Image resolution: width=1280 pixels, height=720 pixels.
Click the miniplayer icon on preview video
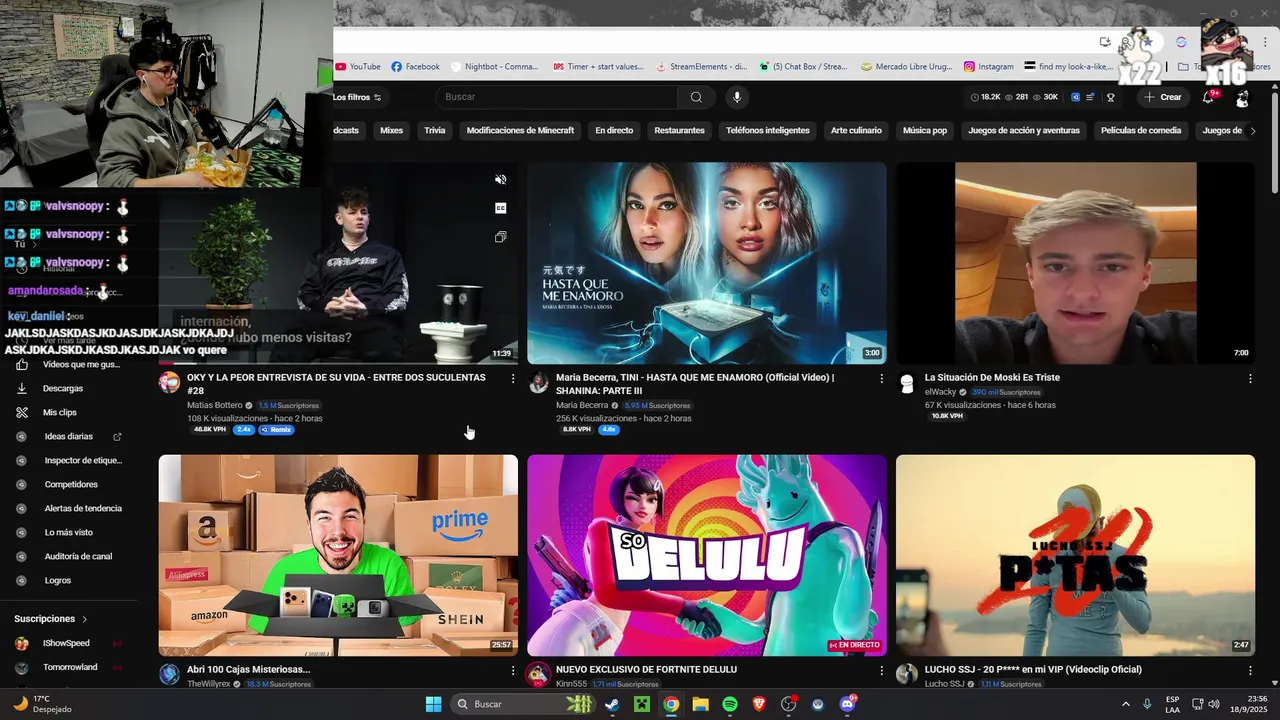(x=501, y=237)
